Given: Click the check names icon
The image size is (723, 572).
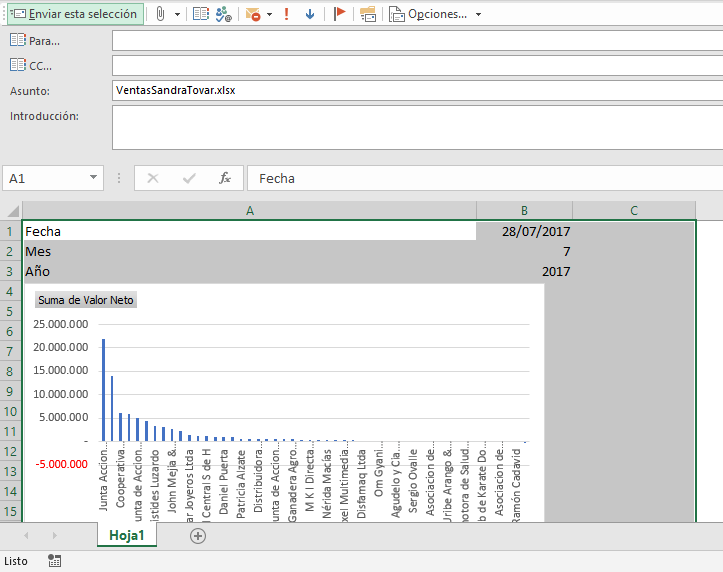Looking at the screenshot, I should point(224,14).
